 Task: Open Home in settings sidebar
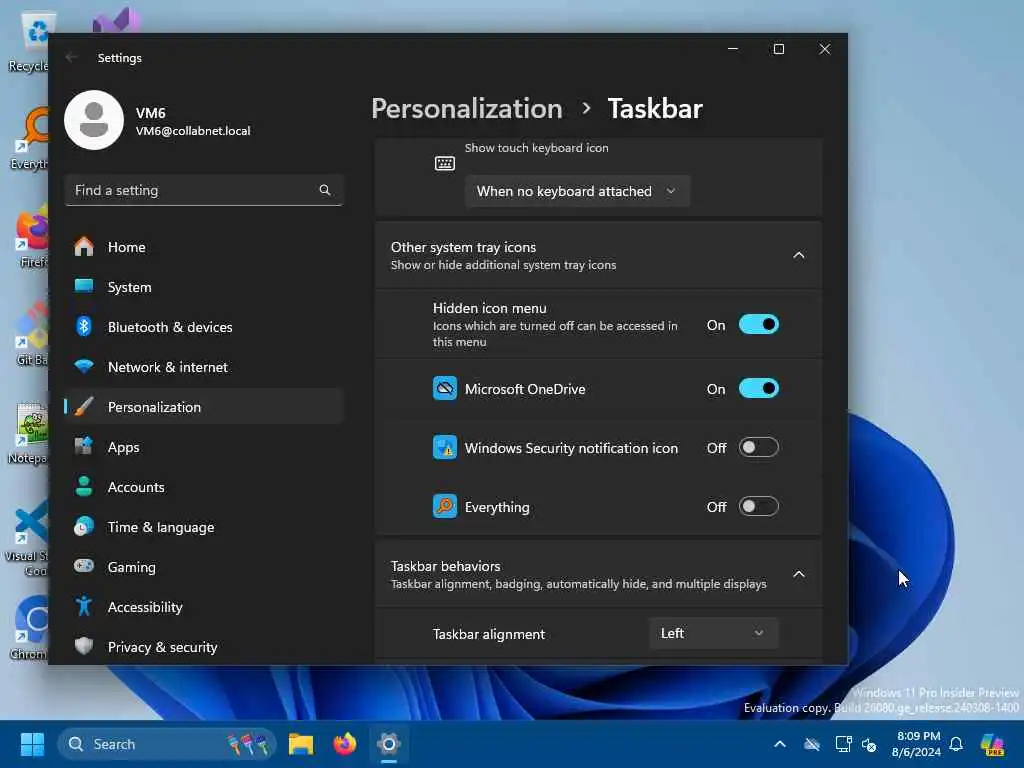click(204, 247)
